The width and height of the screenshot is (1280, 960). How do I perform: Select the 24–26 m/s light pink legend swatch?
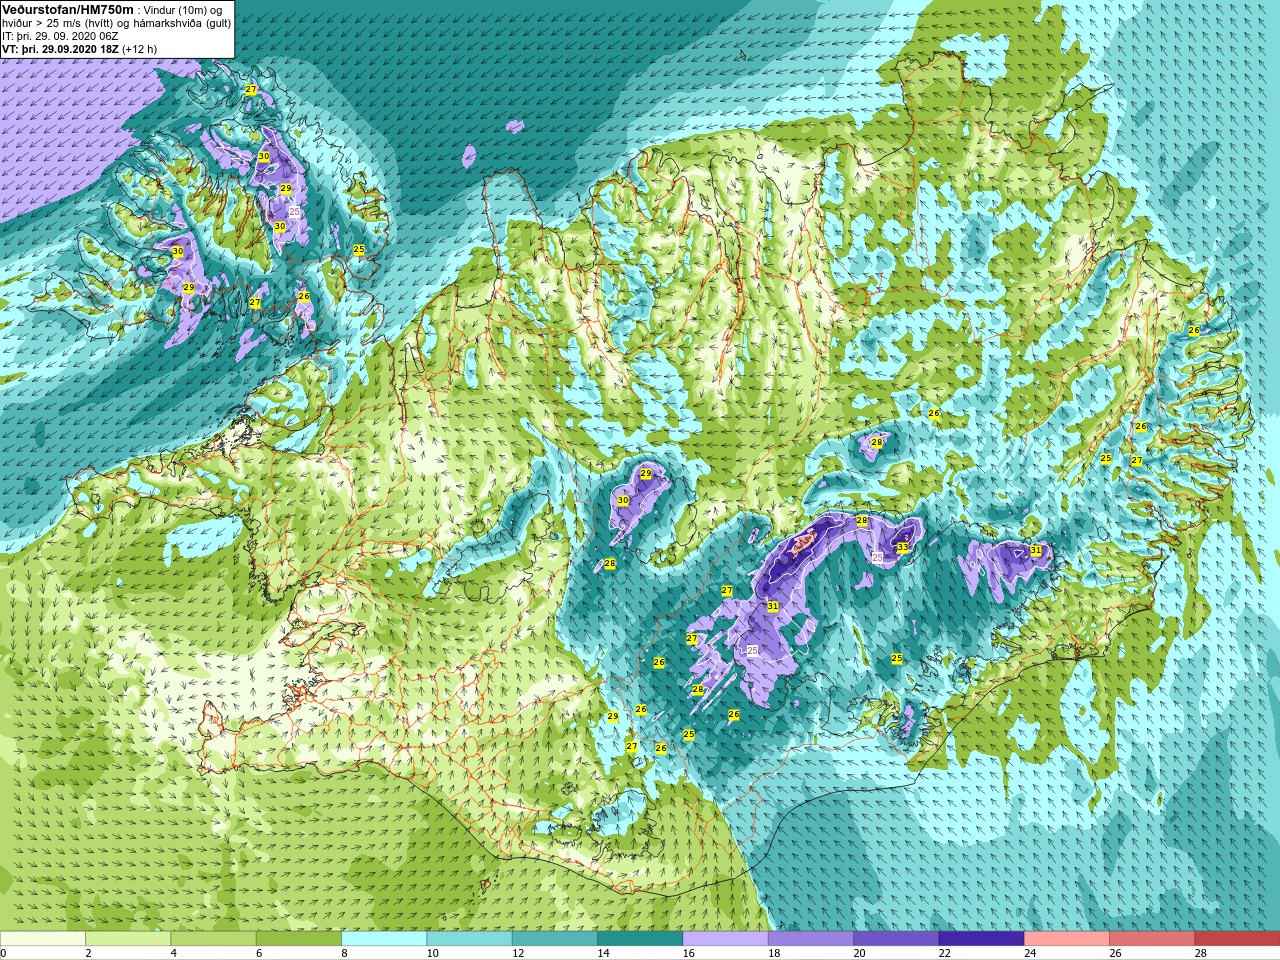(x=1067, y=939)
